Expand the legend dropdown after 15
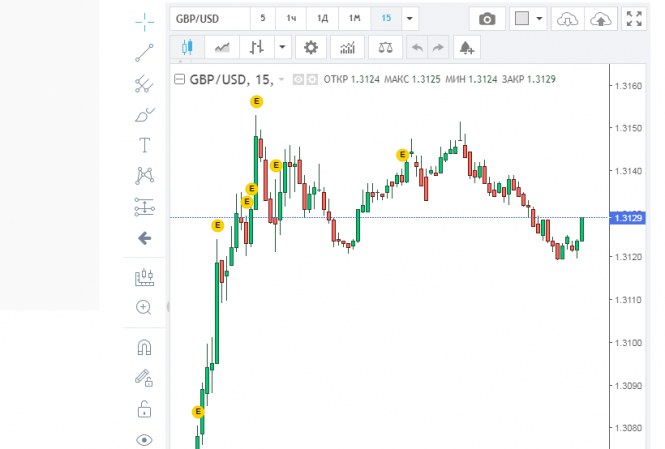 (x=281, y=79)
